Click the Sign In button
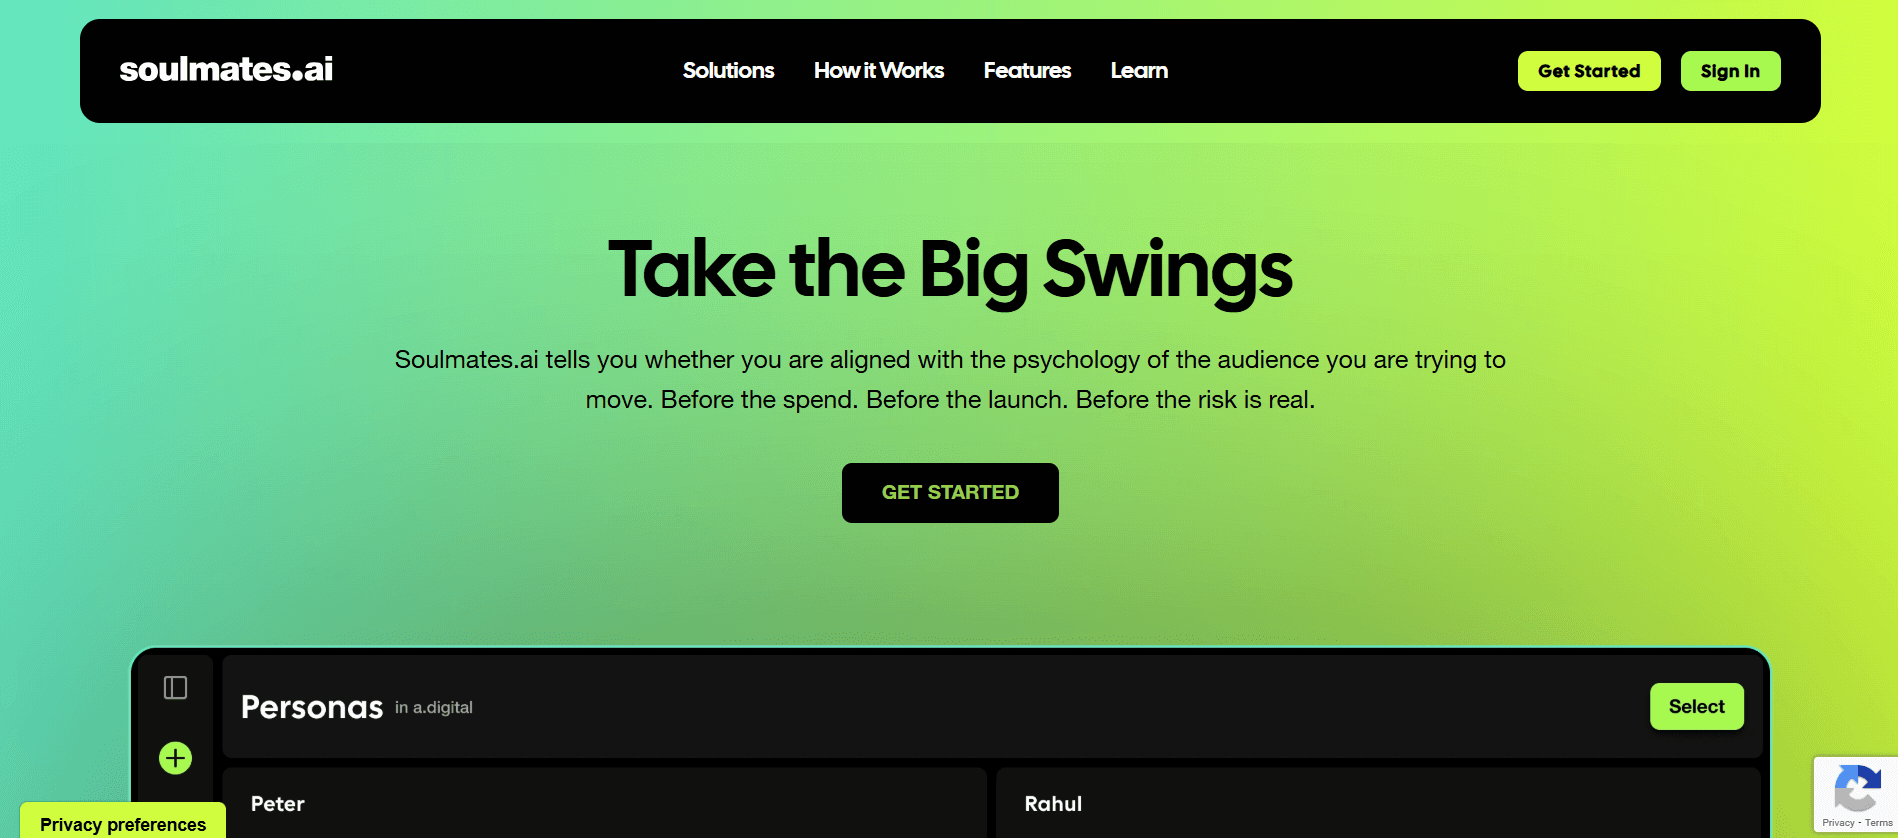 coord(1730,71)
